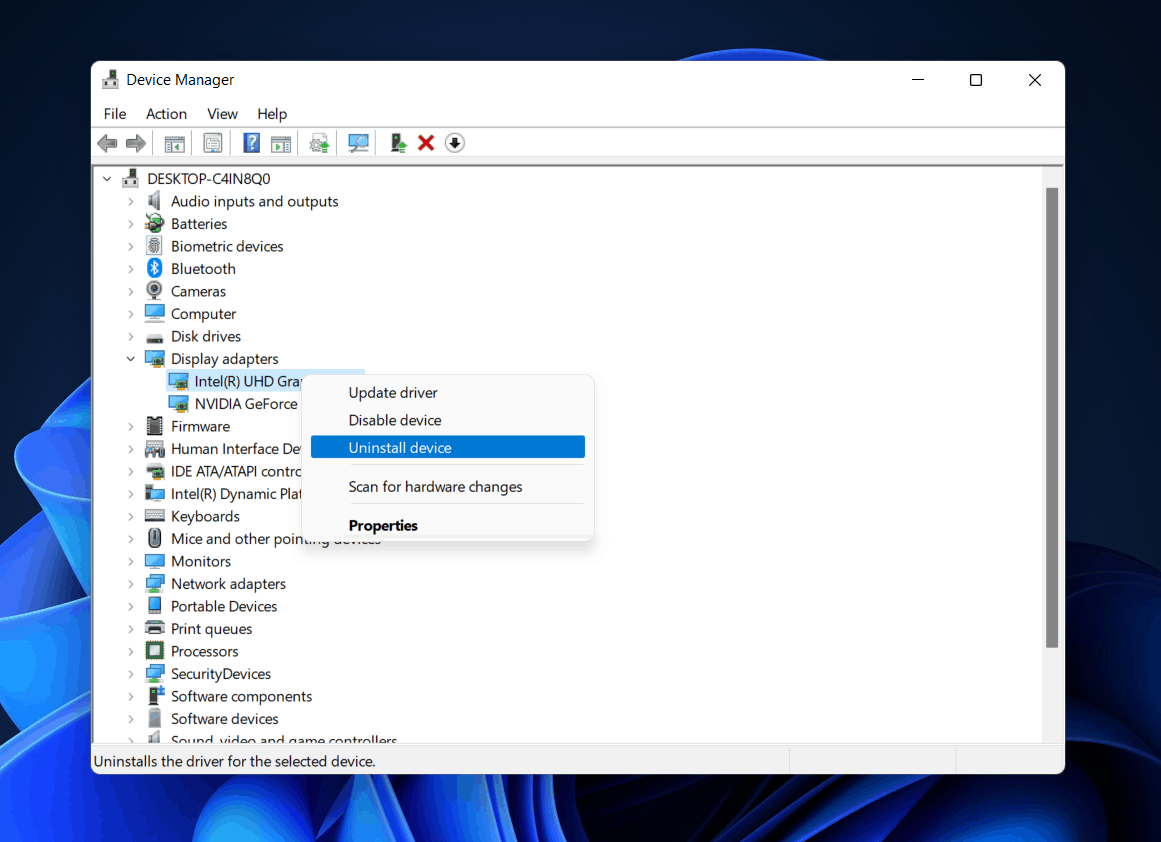
Task: Click the vertical scrollbar of the device list
Action: [x=1051, y=416]
